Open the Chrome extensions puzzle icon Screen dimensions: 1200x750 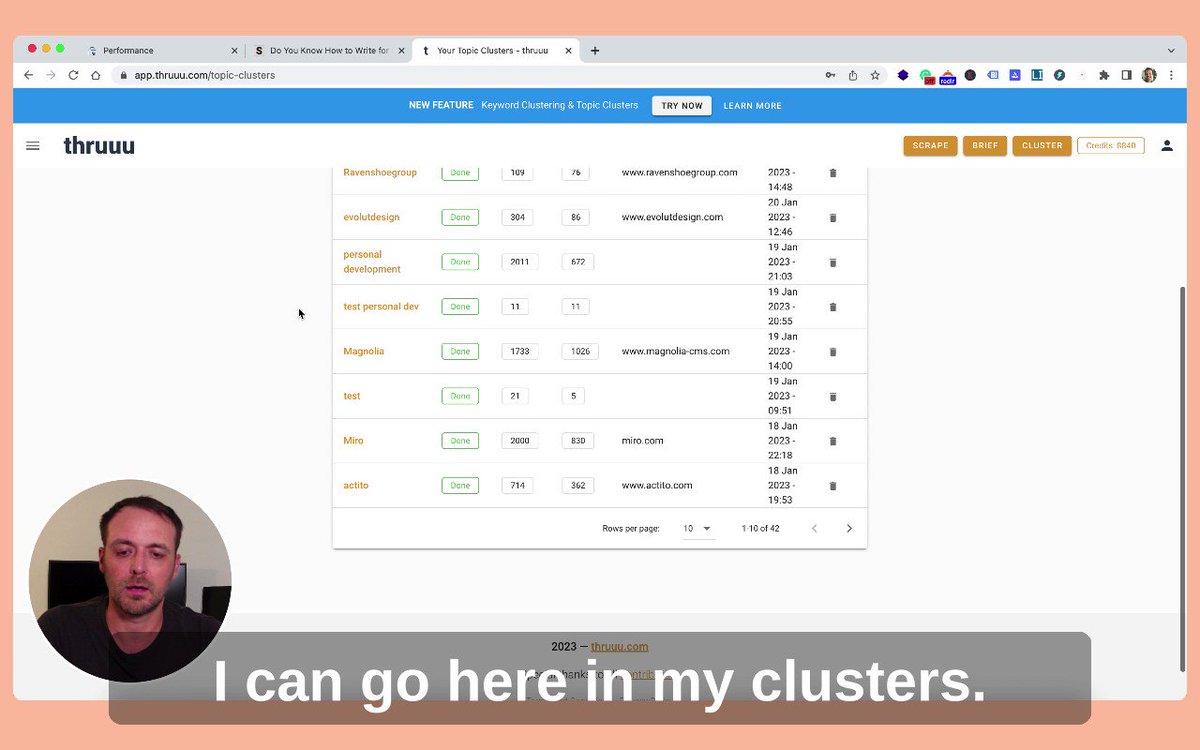click(1104, 75)
